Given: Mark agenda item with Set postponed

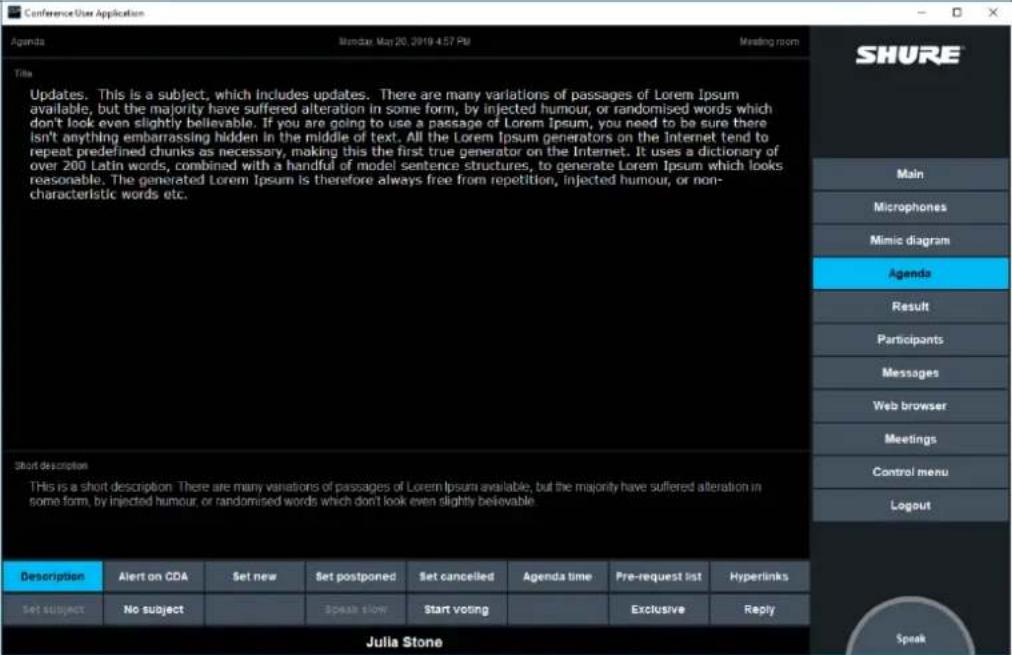Looking at the screenshot, I should [356, 576].
